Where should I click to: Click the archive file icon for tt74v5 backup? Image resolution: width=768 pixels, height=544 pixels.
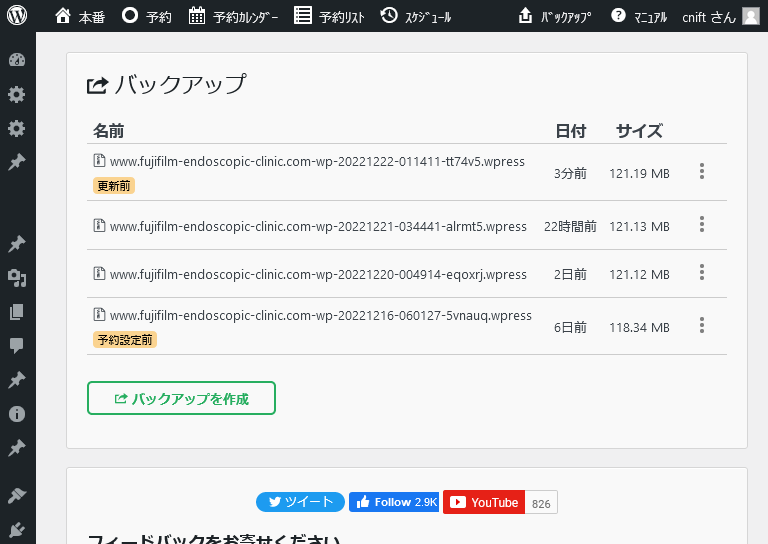coord(99,160)
